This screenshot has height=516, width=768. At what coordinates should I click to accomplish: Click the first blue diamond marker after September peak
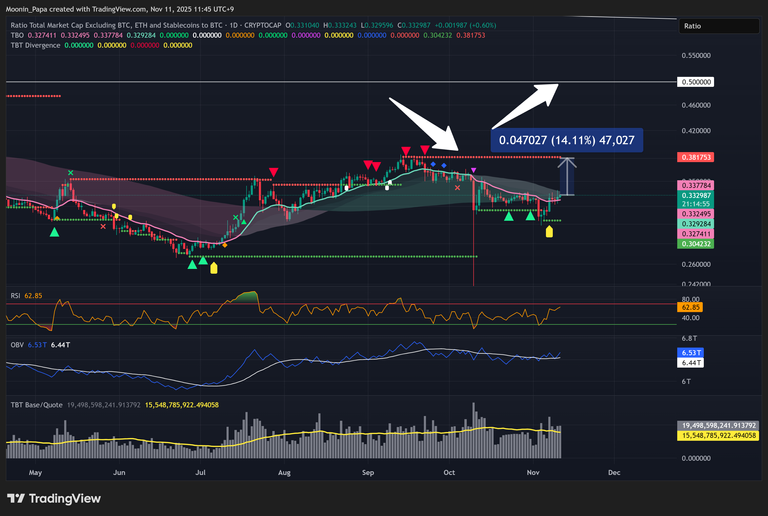(432, 164)
